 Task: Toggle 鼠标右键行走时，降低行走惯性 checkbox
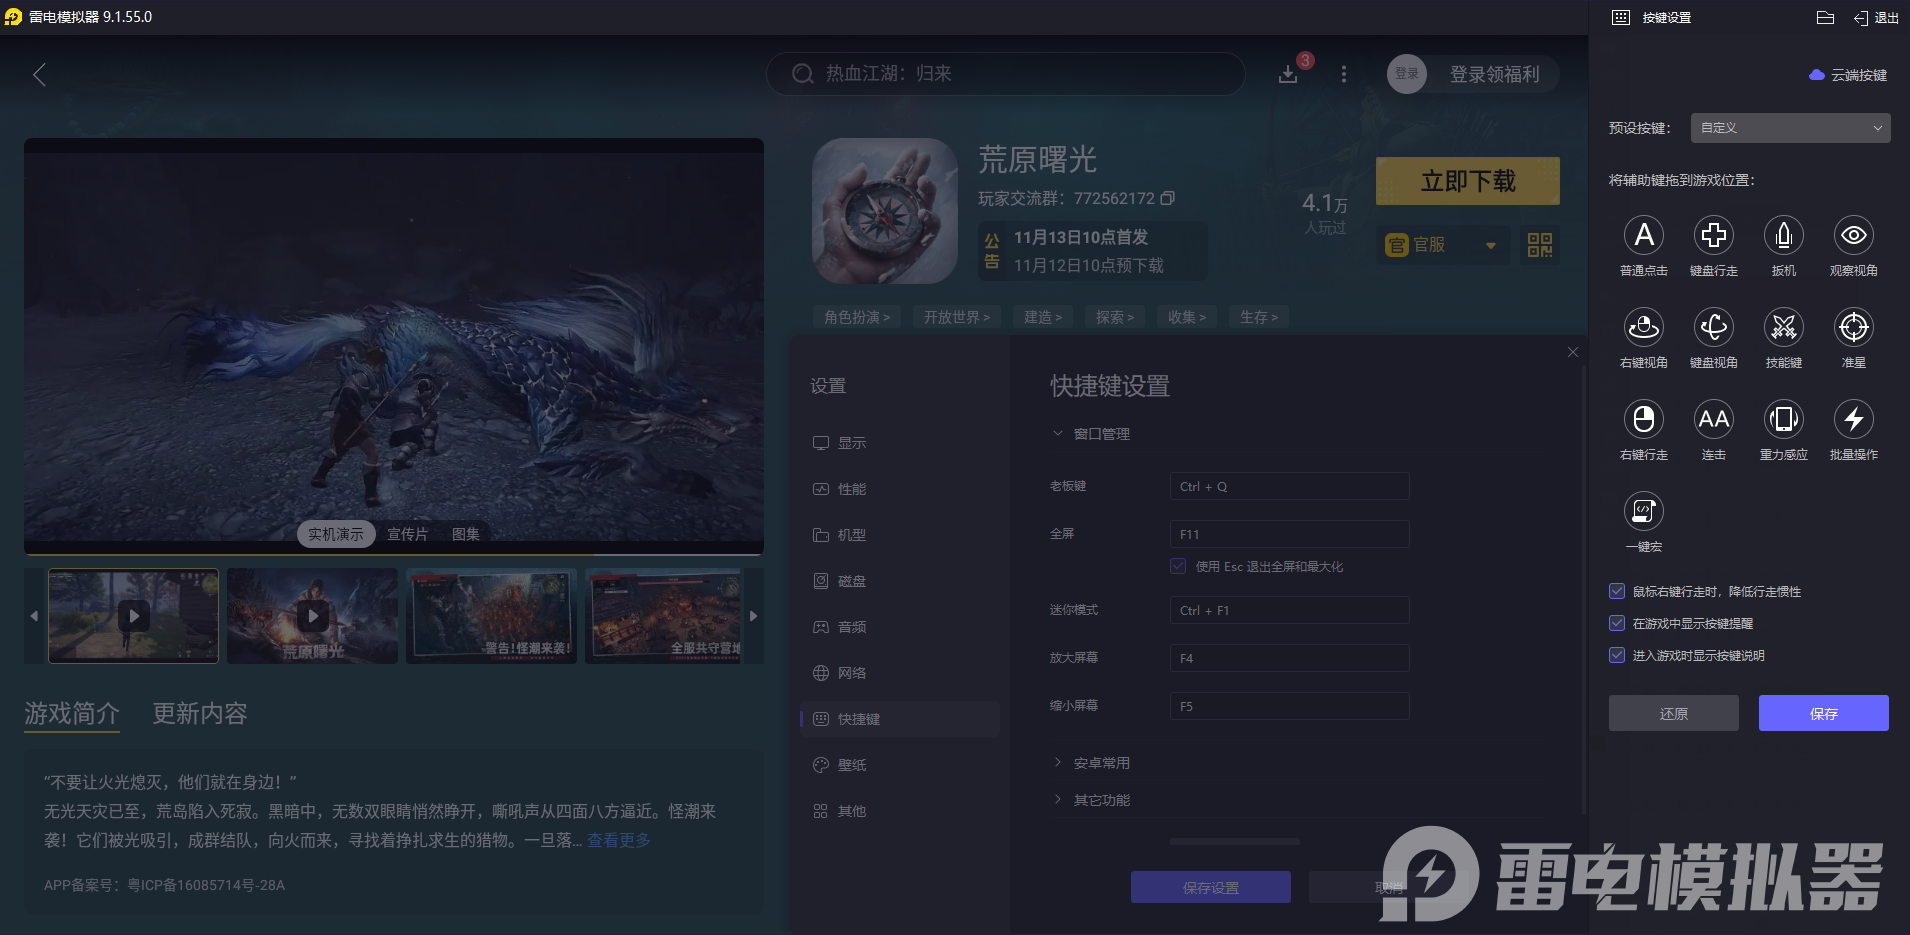1617,591
